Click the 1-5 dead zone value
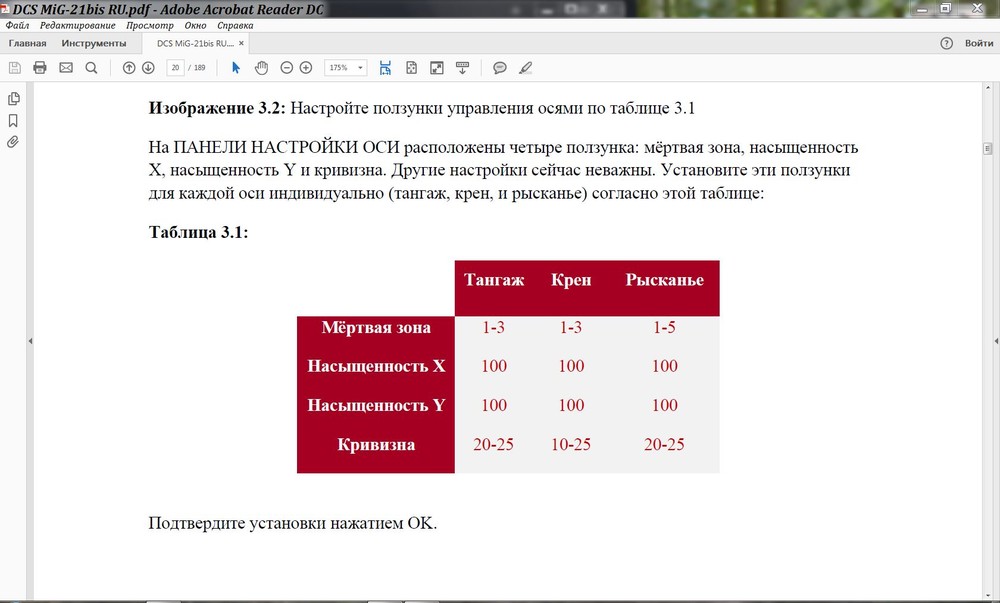This screenshot has width=1000, height=603. tap(664, 327)
